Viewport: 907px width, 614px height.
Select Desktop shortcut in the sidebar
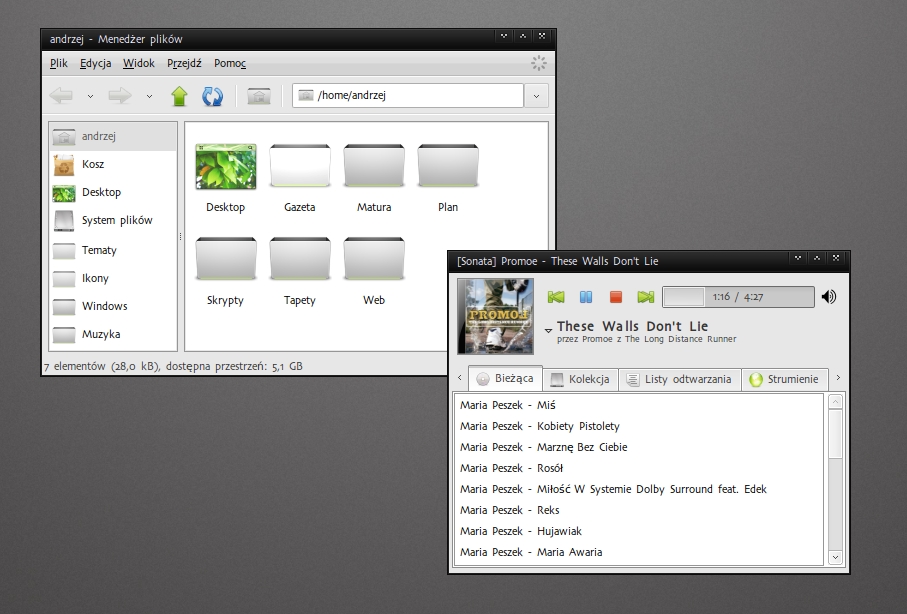click(113, 192)
